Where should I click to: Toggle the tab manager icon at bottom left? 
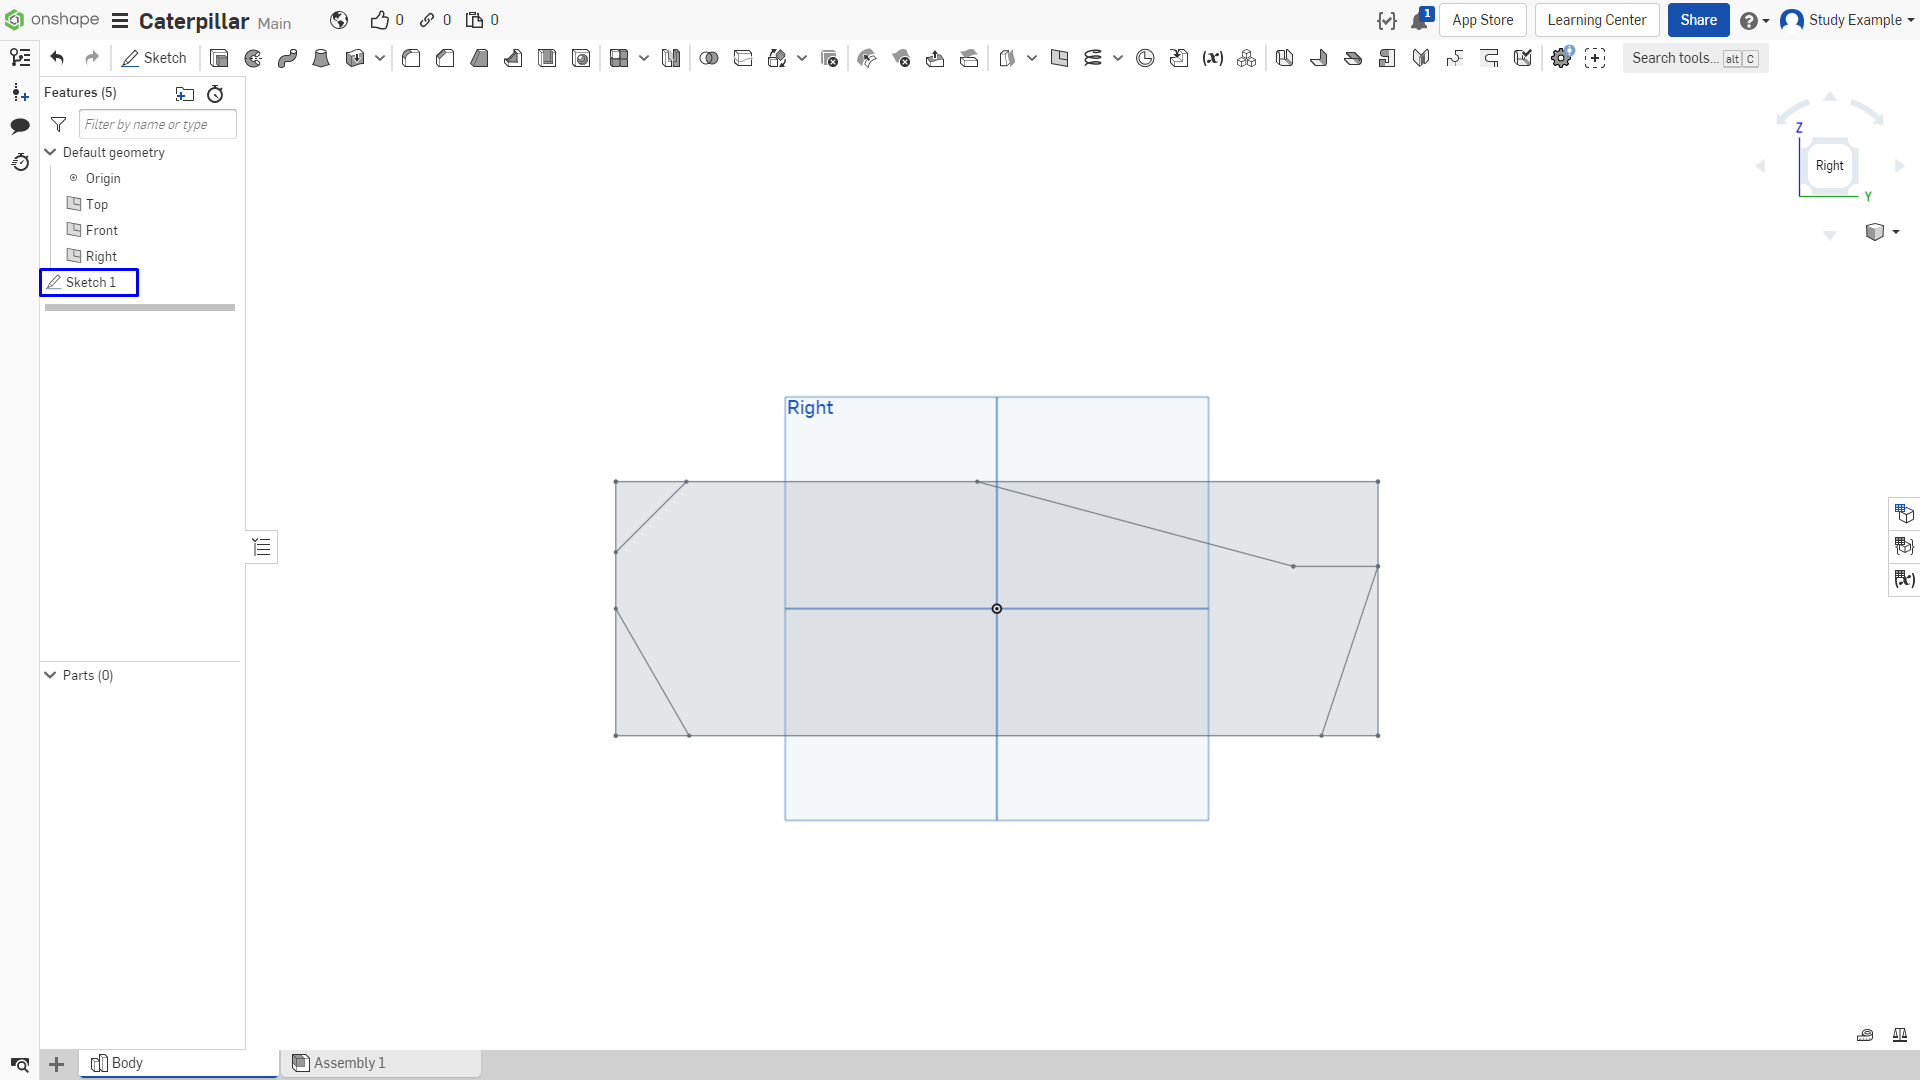(x=20, y=1064)
